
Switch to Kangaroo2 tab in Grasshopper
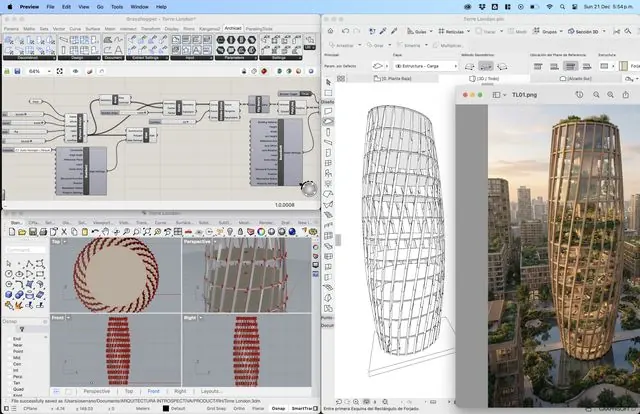click(x=210, y=29)
